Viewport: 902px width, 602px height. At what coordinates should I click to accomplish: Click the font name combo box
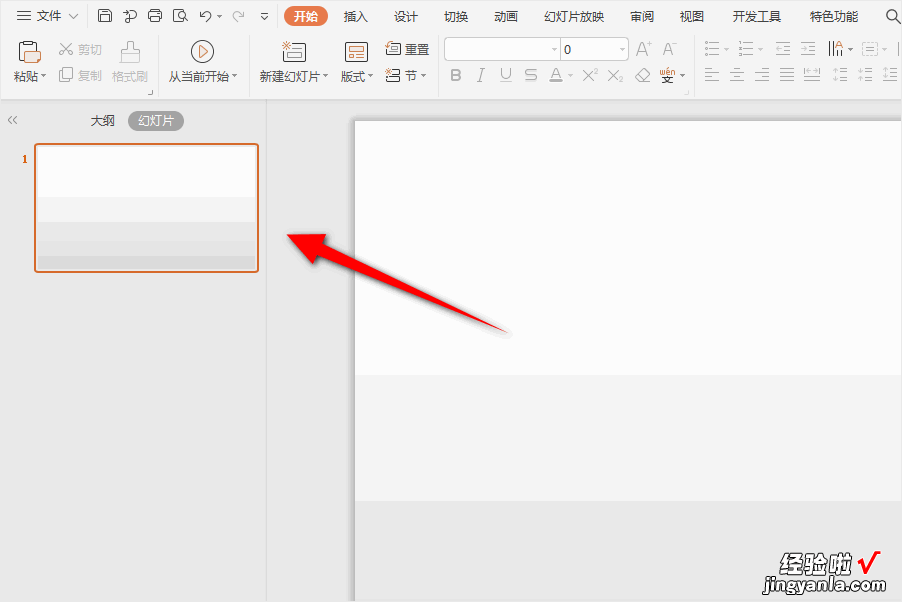coord(502,49)
